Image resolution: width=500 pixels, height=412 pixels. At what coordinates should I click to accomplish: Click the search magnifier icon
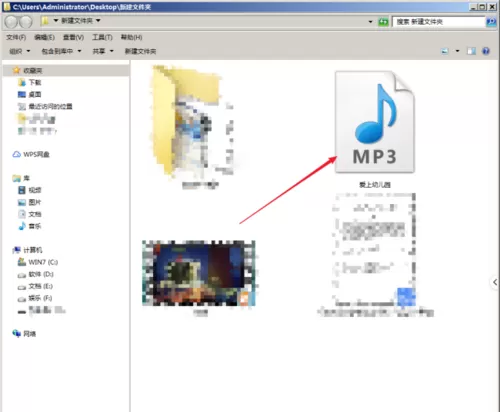(x=491, y=22)
